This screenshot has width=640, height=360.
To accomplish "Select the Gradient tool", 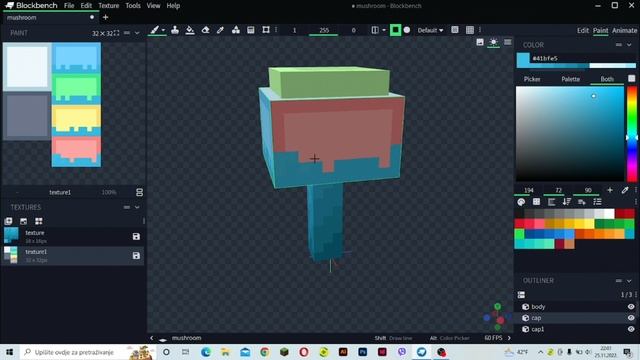I will [251, 30].
